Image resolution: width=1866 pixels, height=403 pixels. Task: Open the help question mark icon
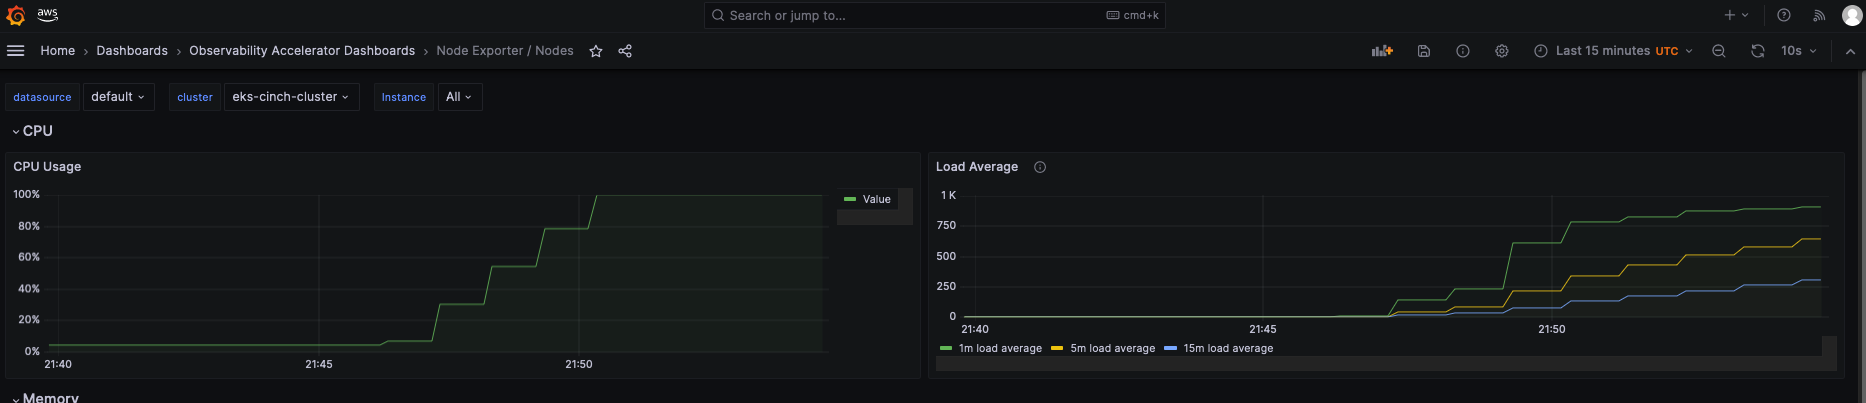[1784, 15]
